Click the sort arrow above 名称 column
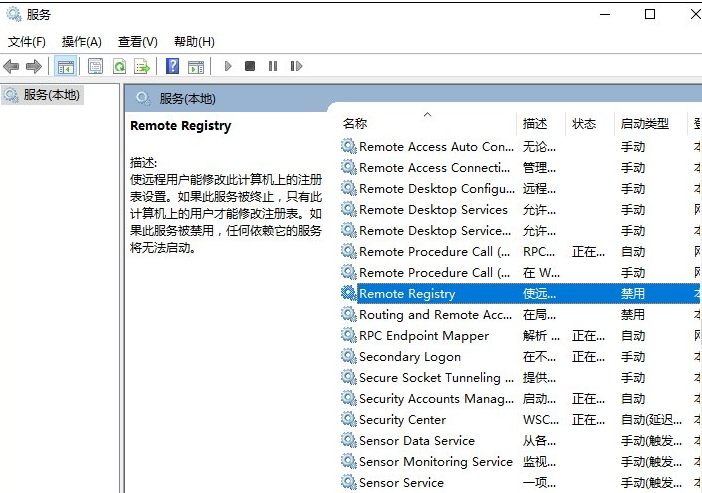This screenshot has height=493, width=702. [428, 115]
